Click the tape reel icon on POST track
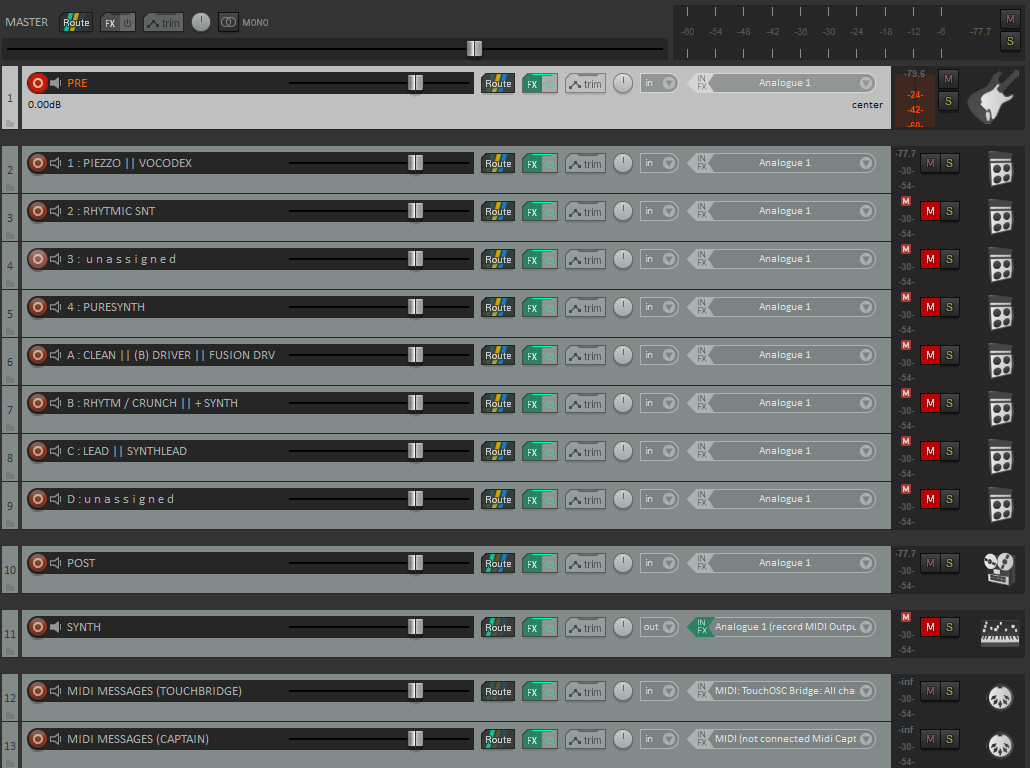 [x=999, y=569]
